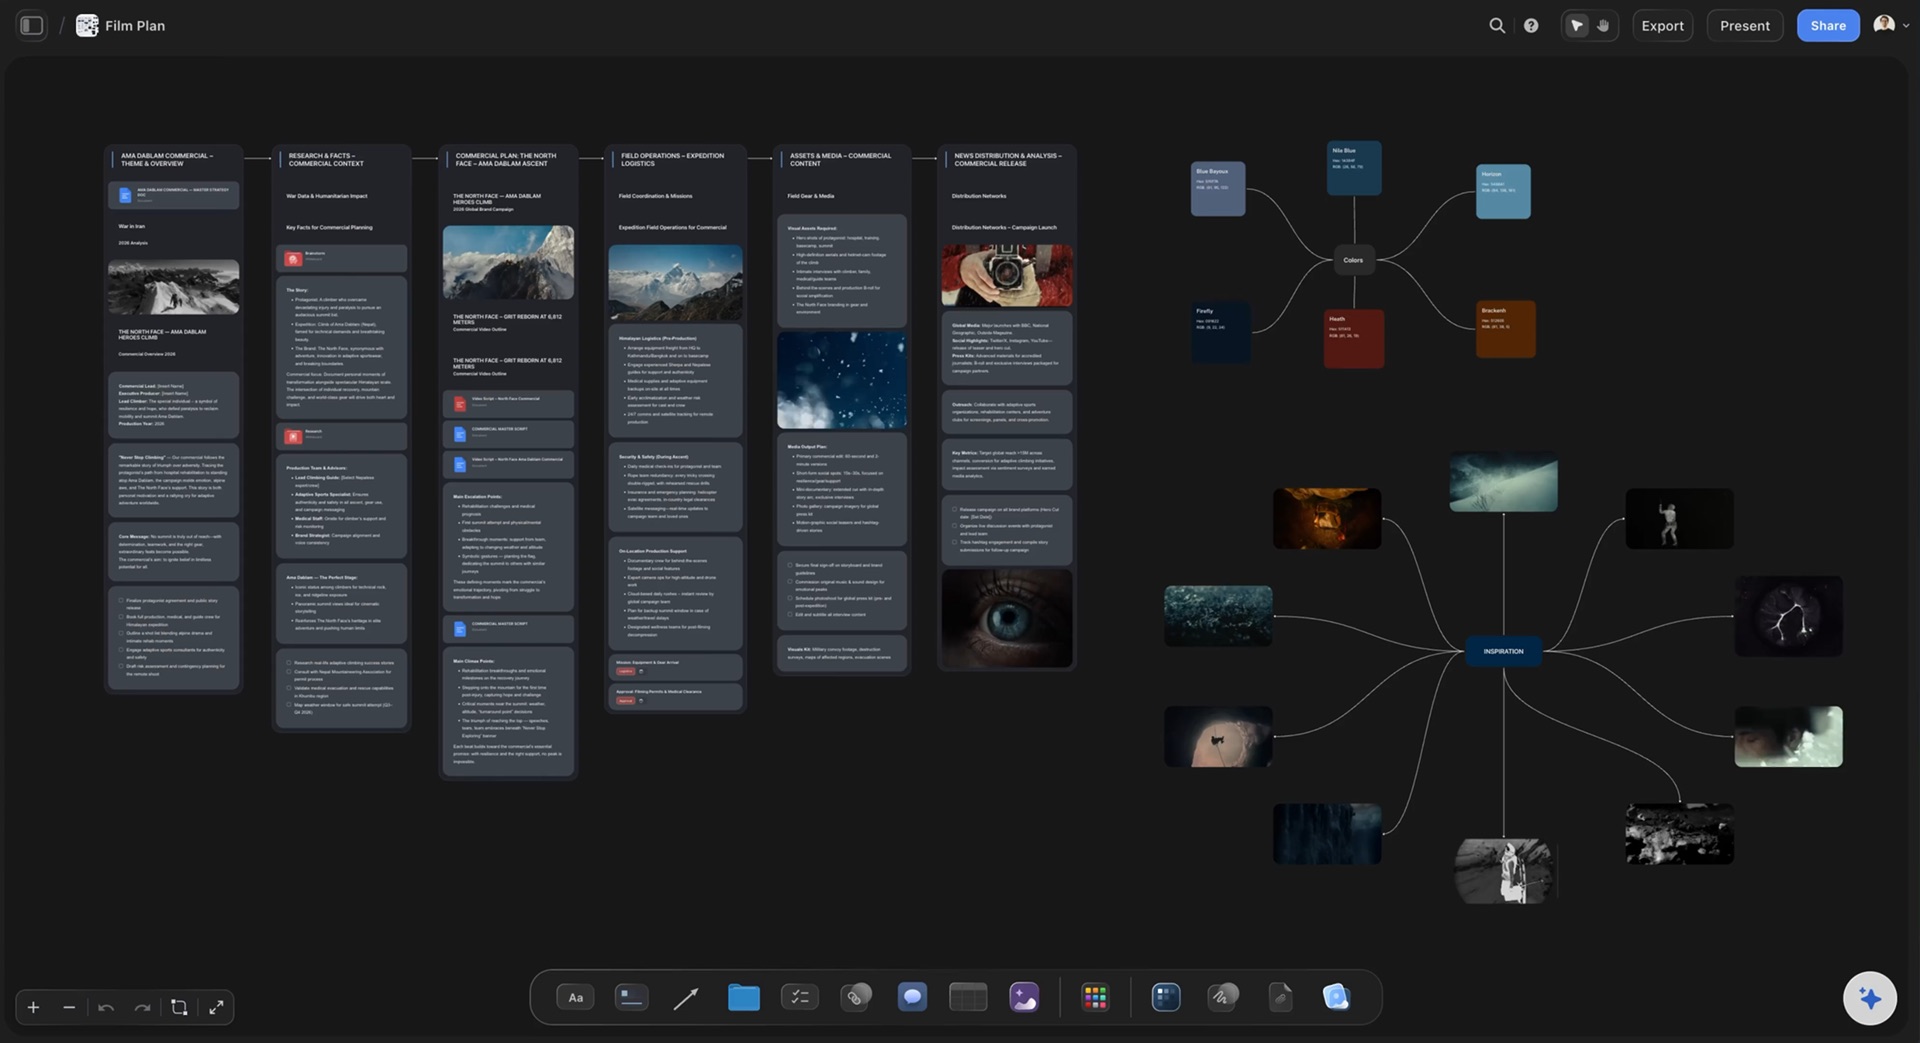The width and height of the screenshot is (1920, 1043).
Task: Add a comment speech bubble
Action: (912, 997)
